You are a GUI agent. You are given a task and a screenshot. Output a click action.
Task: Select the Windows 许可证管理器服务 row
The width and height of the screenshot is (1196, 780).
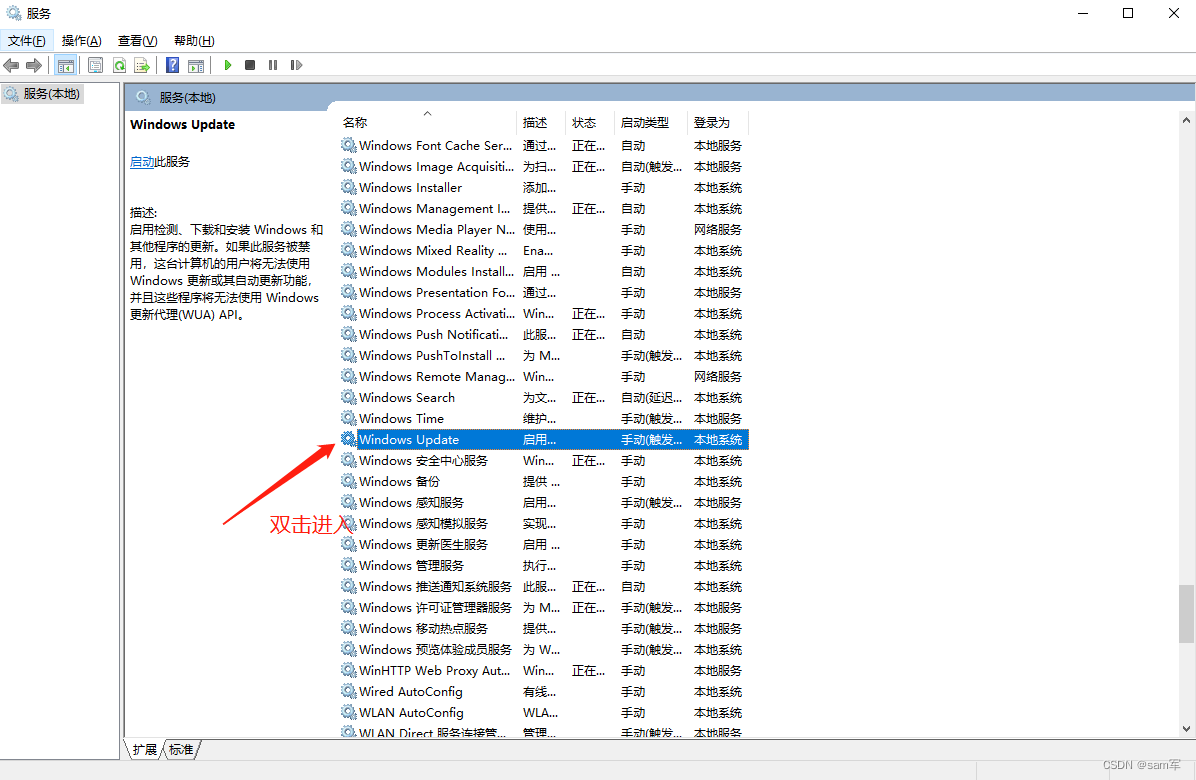click(544, 607)
